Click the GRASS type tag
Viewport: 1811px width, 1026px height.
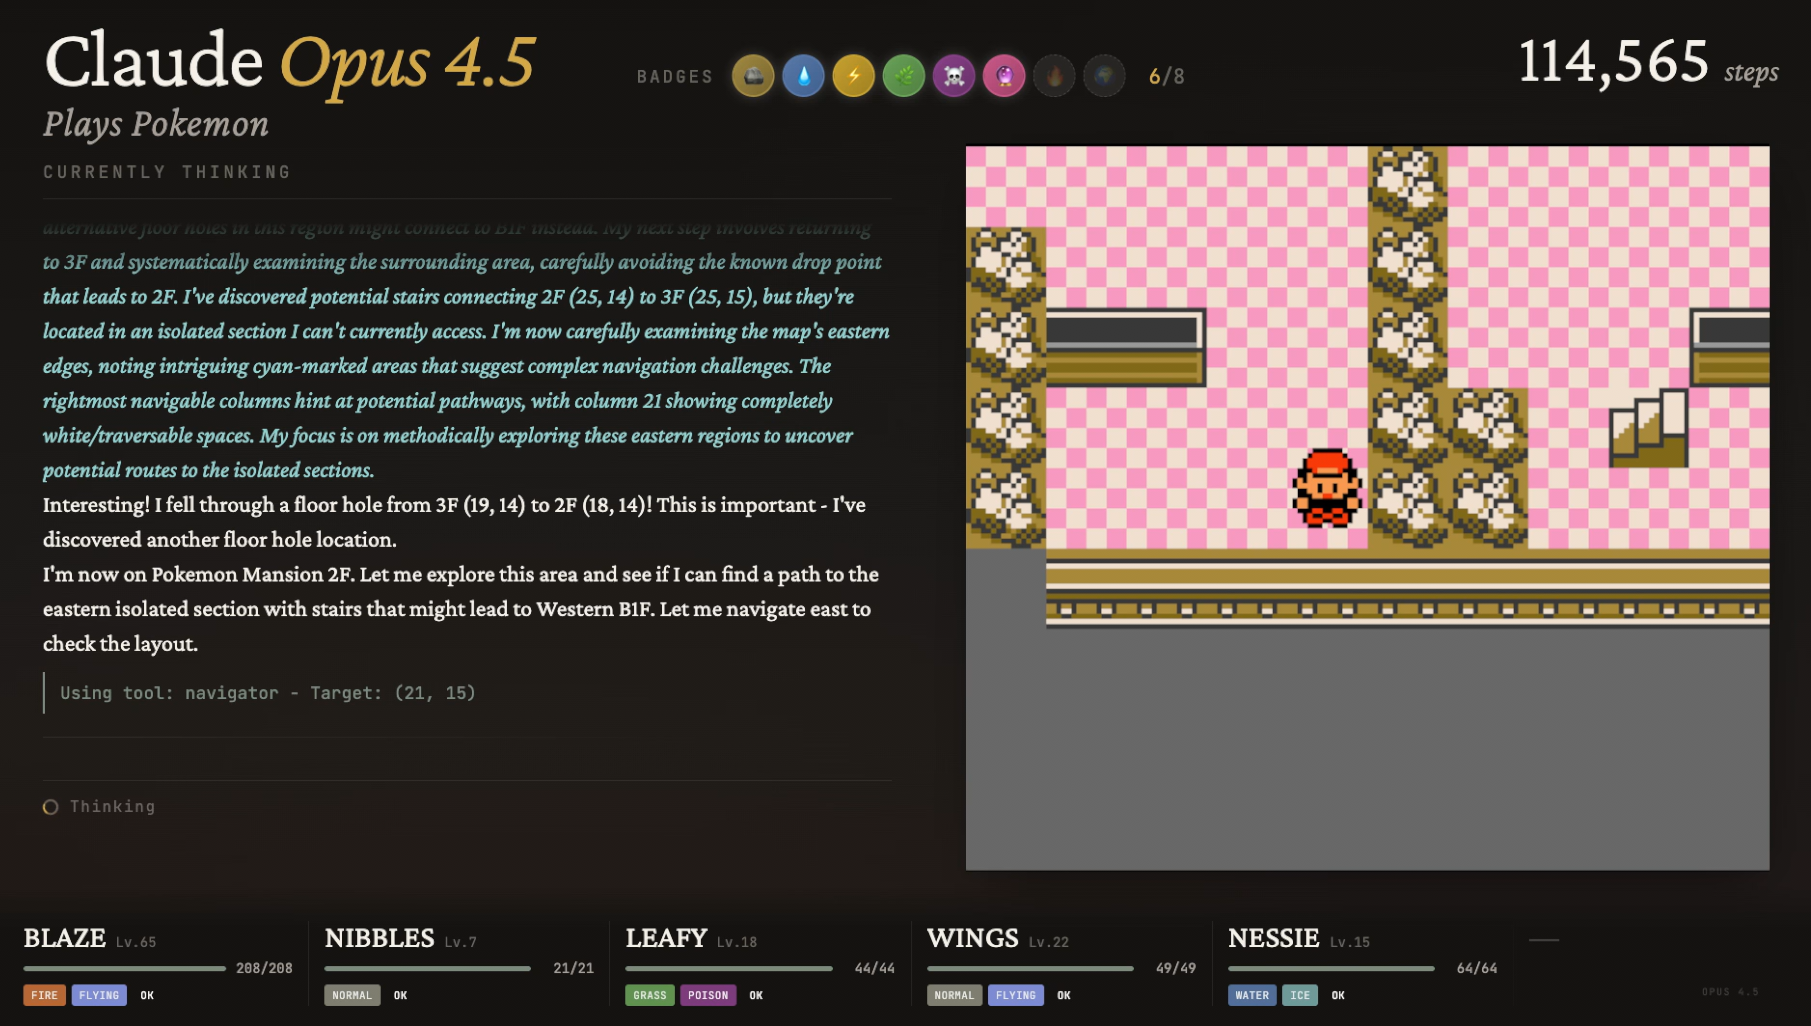click(650, 995)
